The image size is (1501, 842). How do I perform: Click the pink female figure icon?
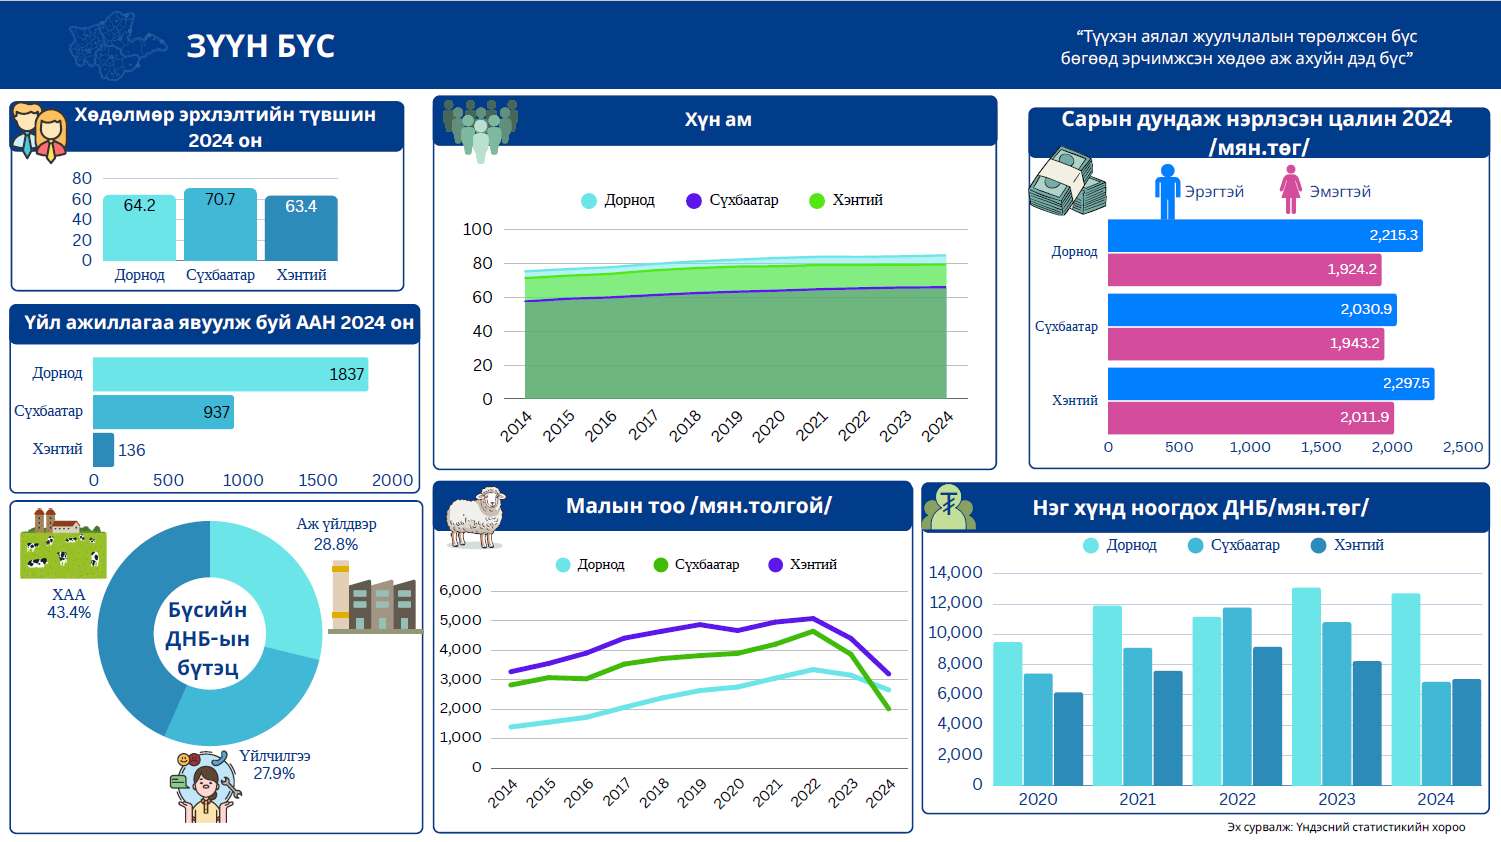point(1291,190)
